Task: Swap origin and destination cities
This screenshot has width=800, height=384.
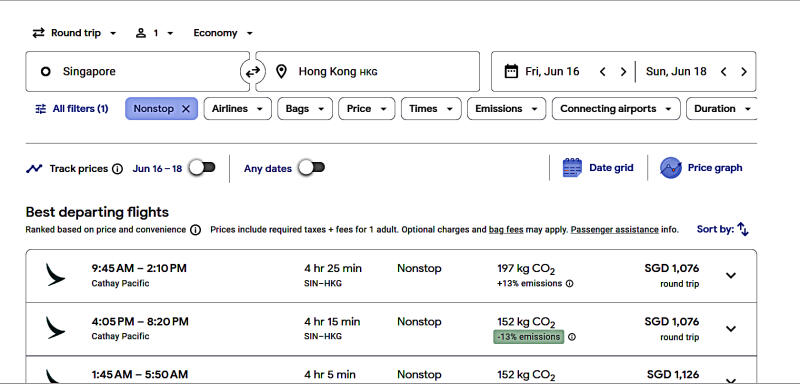Action: (253, 72)
